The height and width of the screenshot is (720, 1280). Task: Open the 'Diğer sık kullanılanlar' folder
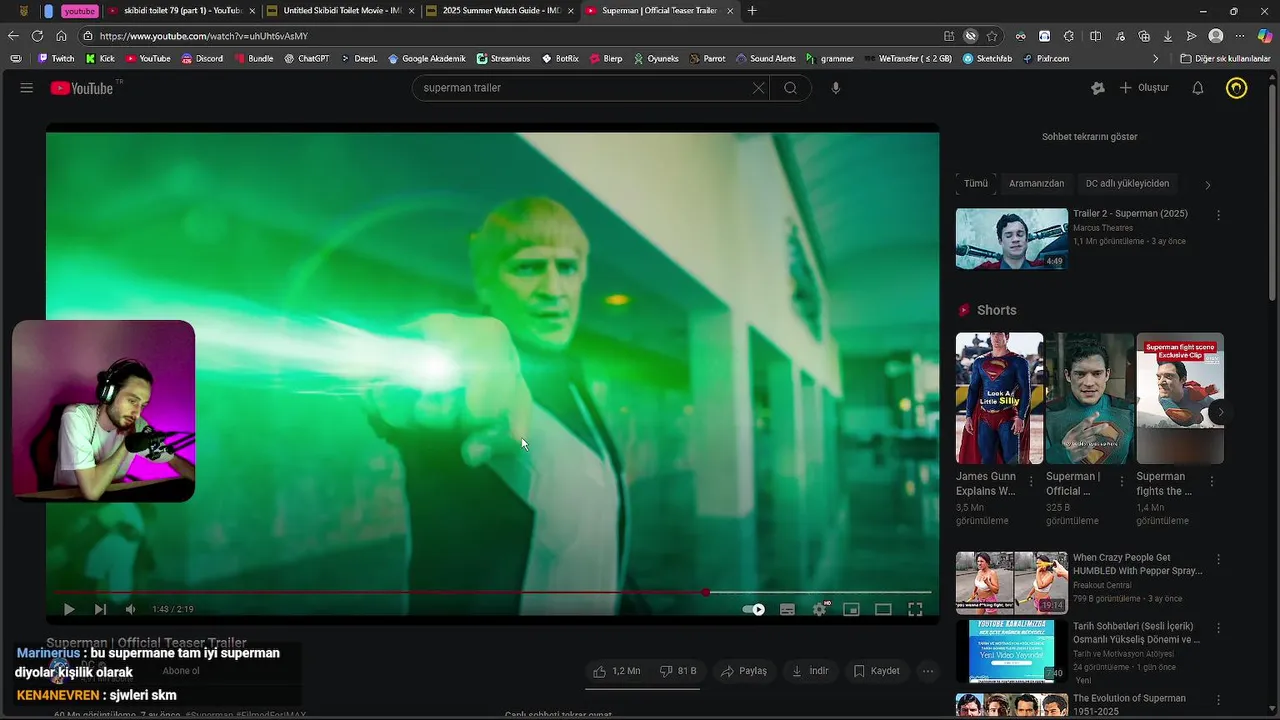pyautogui.click(x=1225, y=59)
